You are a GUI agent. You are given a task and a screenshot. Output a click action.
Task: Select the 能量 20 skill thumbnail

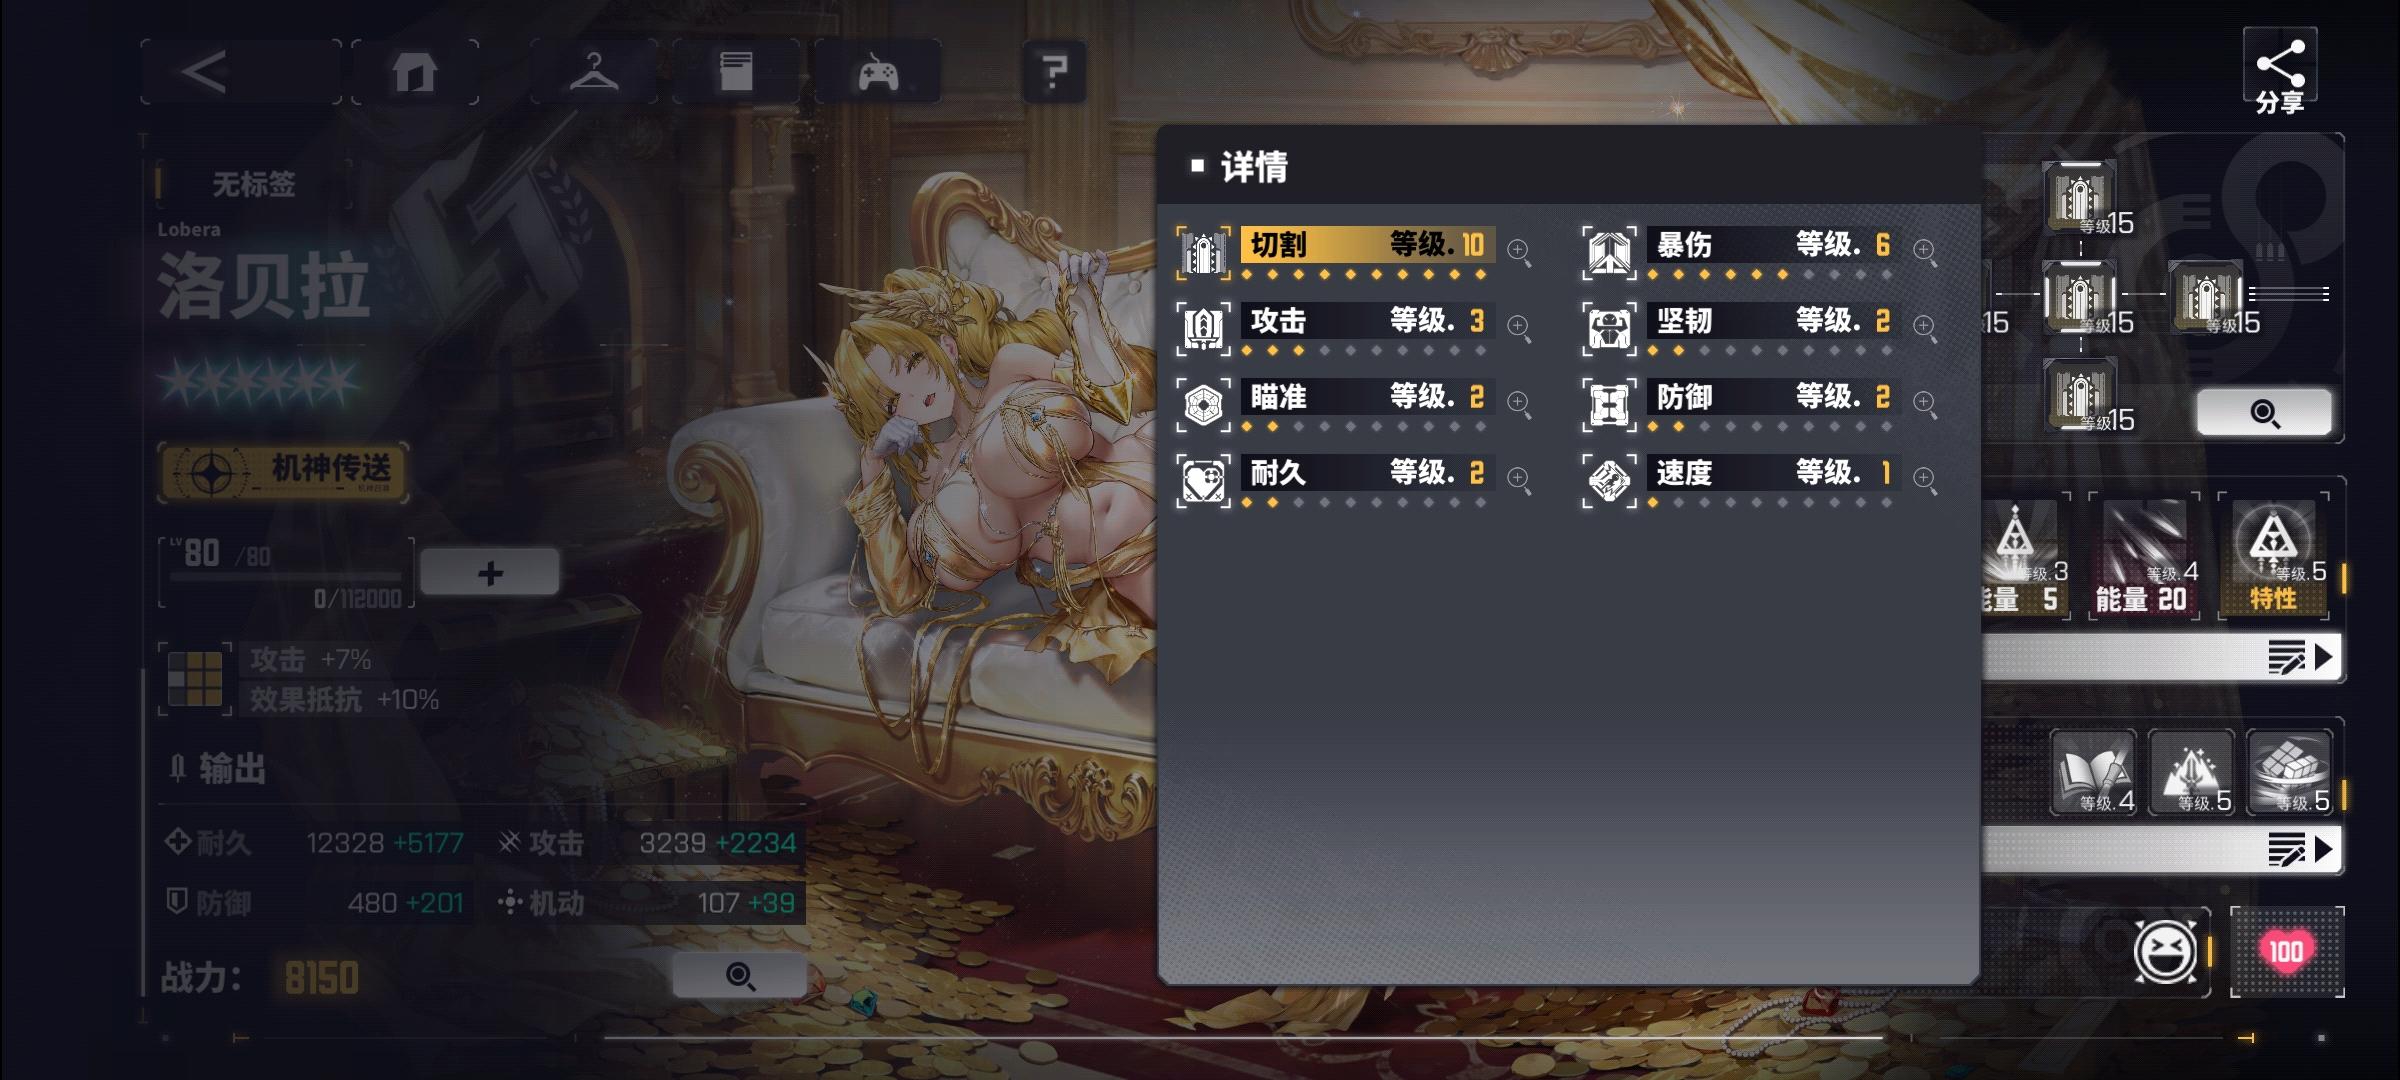tap(2144, 557)
